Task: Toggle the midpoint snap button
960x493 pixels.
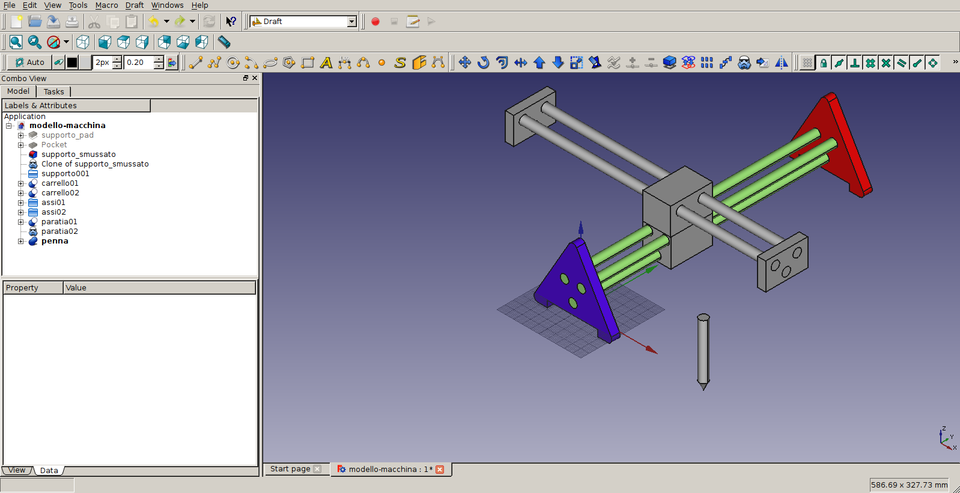Action: [x=839, y=62]
